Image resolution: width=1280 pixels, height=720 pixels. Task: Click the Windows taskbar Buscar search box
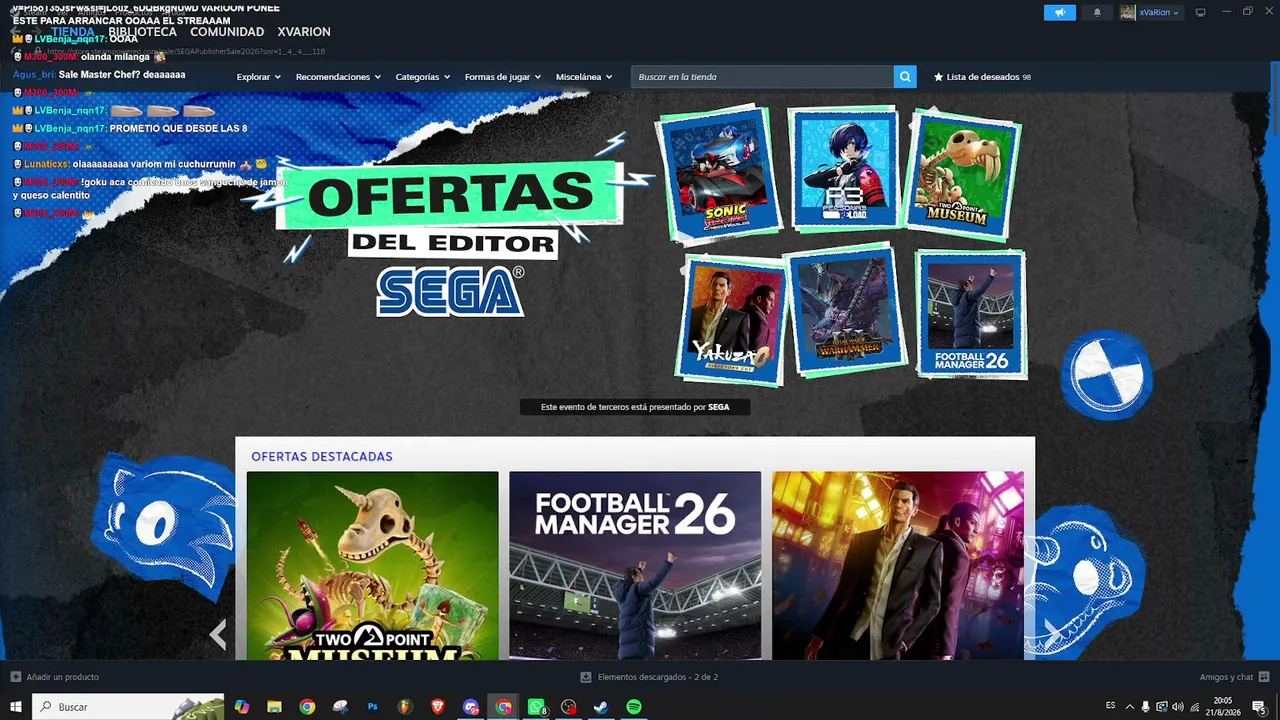pyautogui.click(x=128, y=707)
